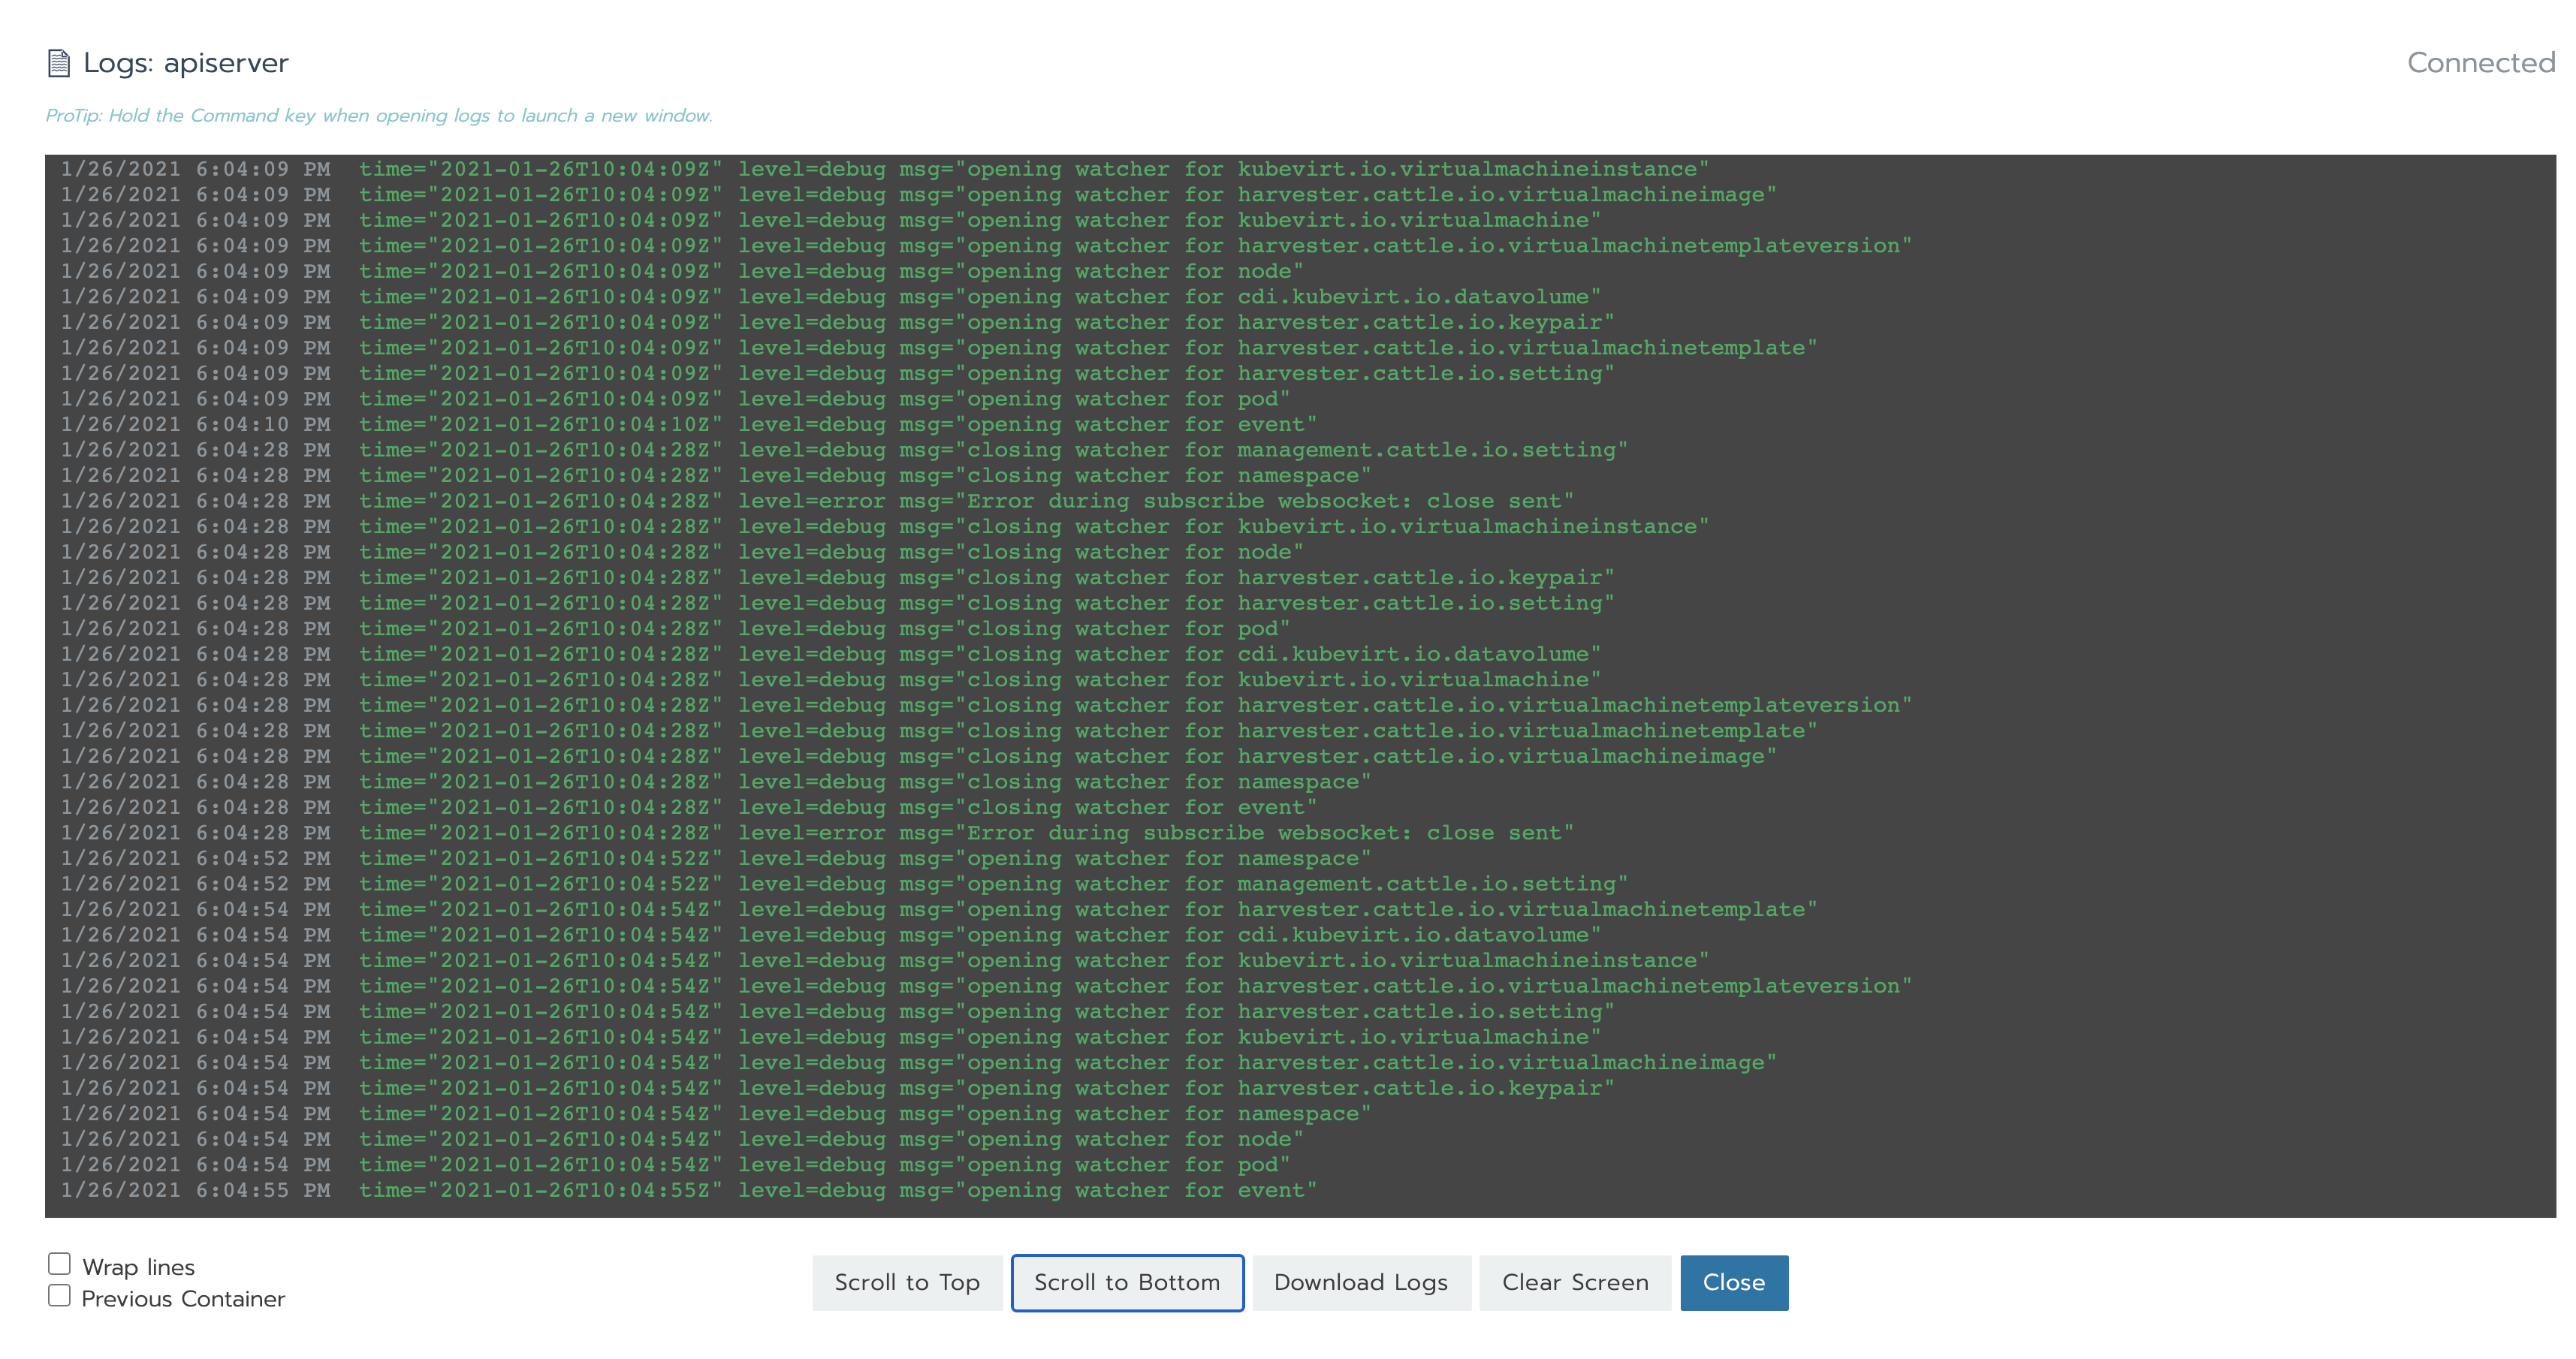Check the Previous Container checkbox
The height and width of the screenshot is (1359, 2576).
tap(60, 1296)
